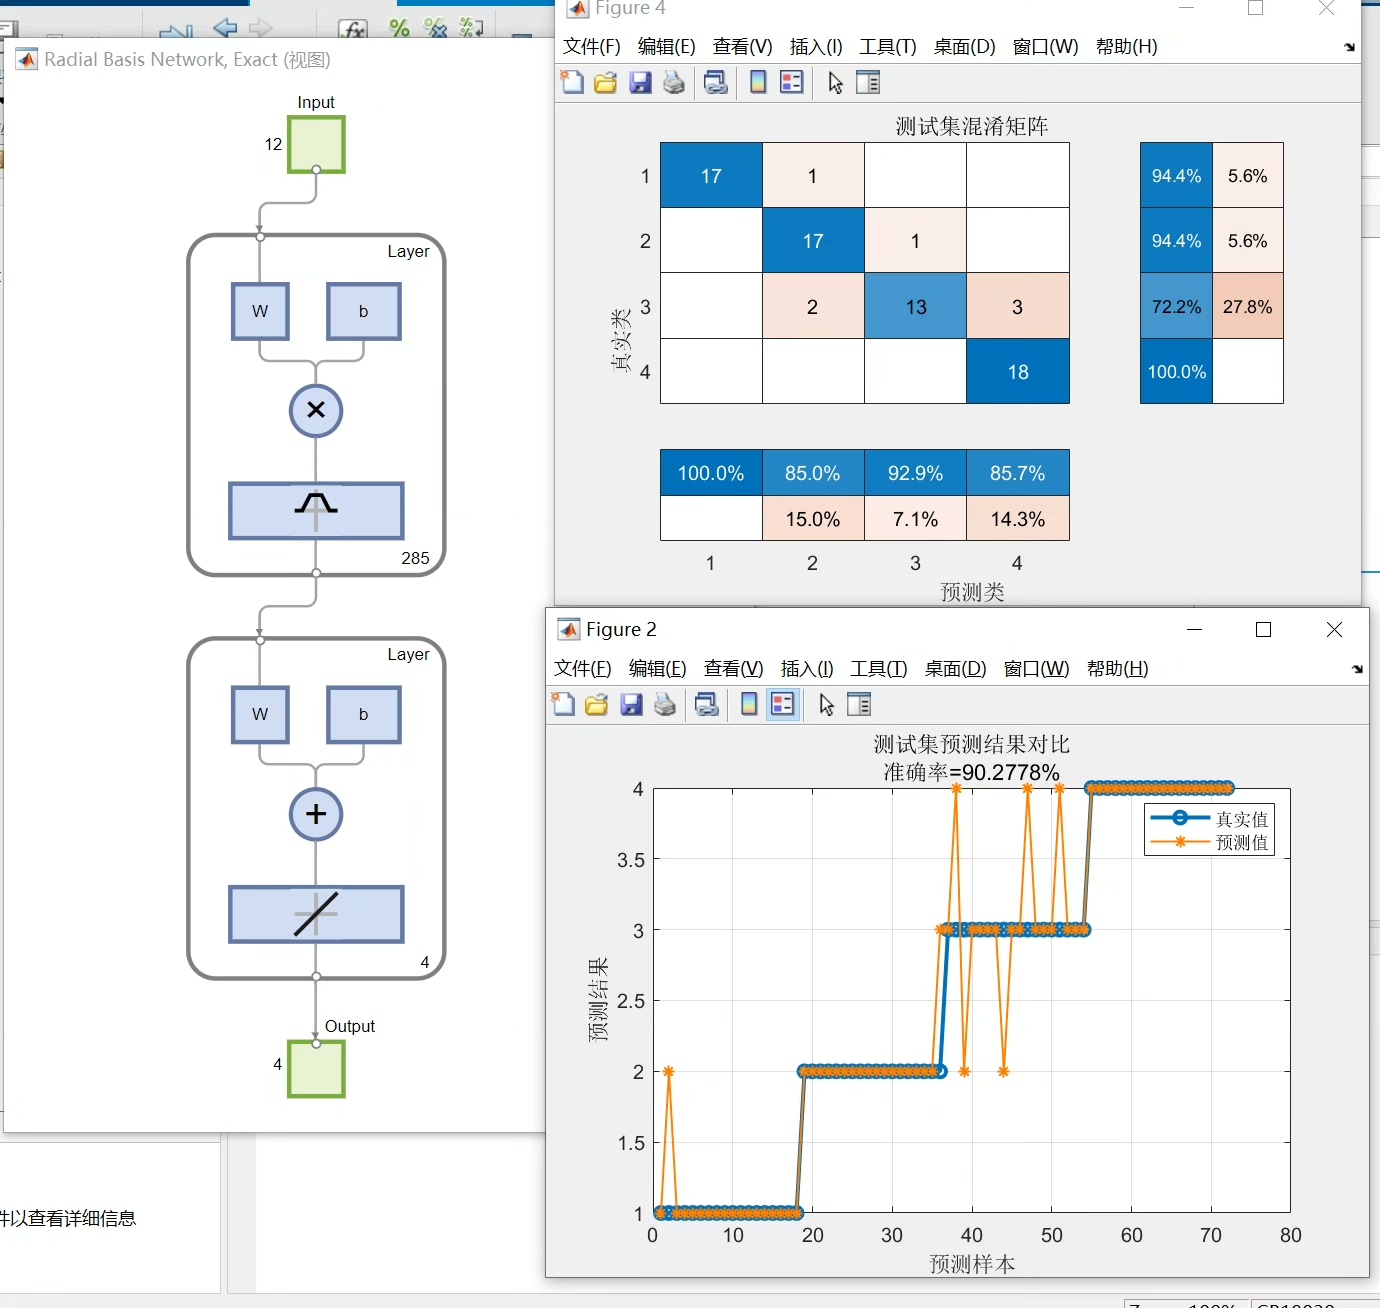Click the 92.9% column summary cell
This screenshot has width=1380, height=1308.
coord(916,473)
